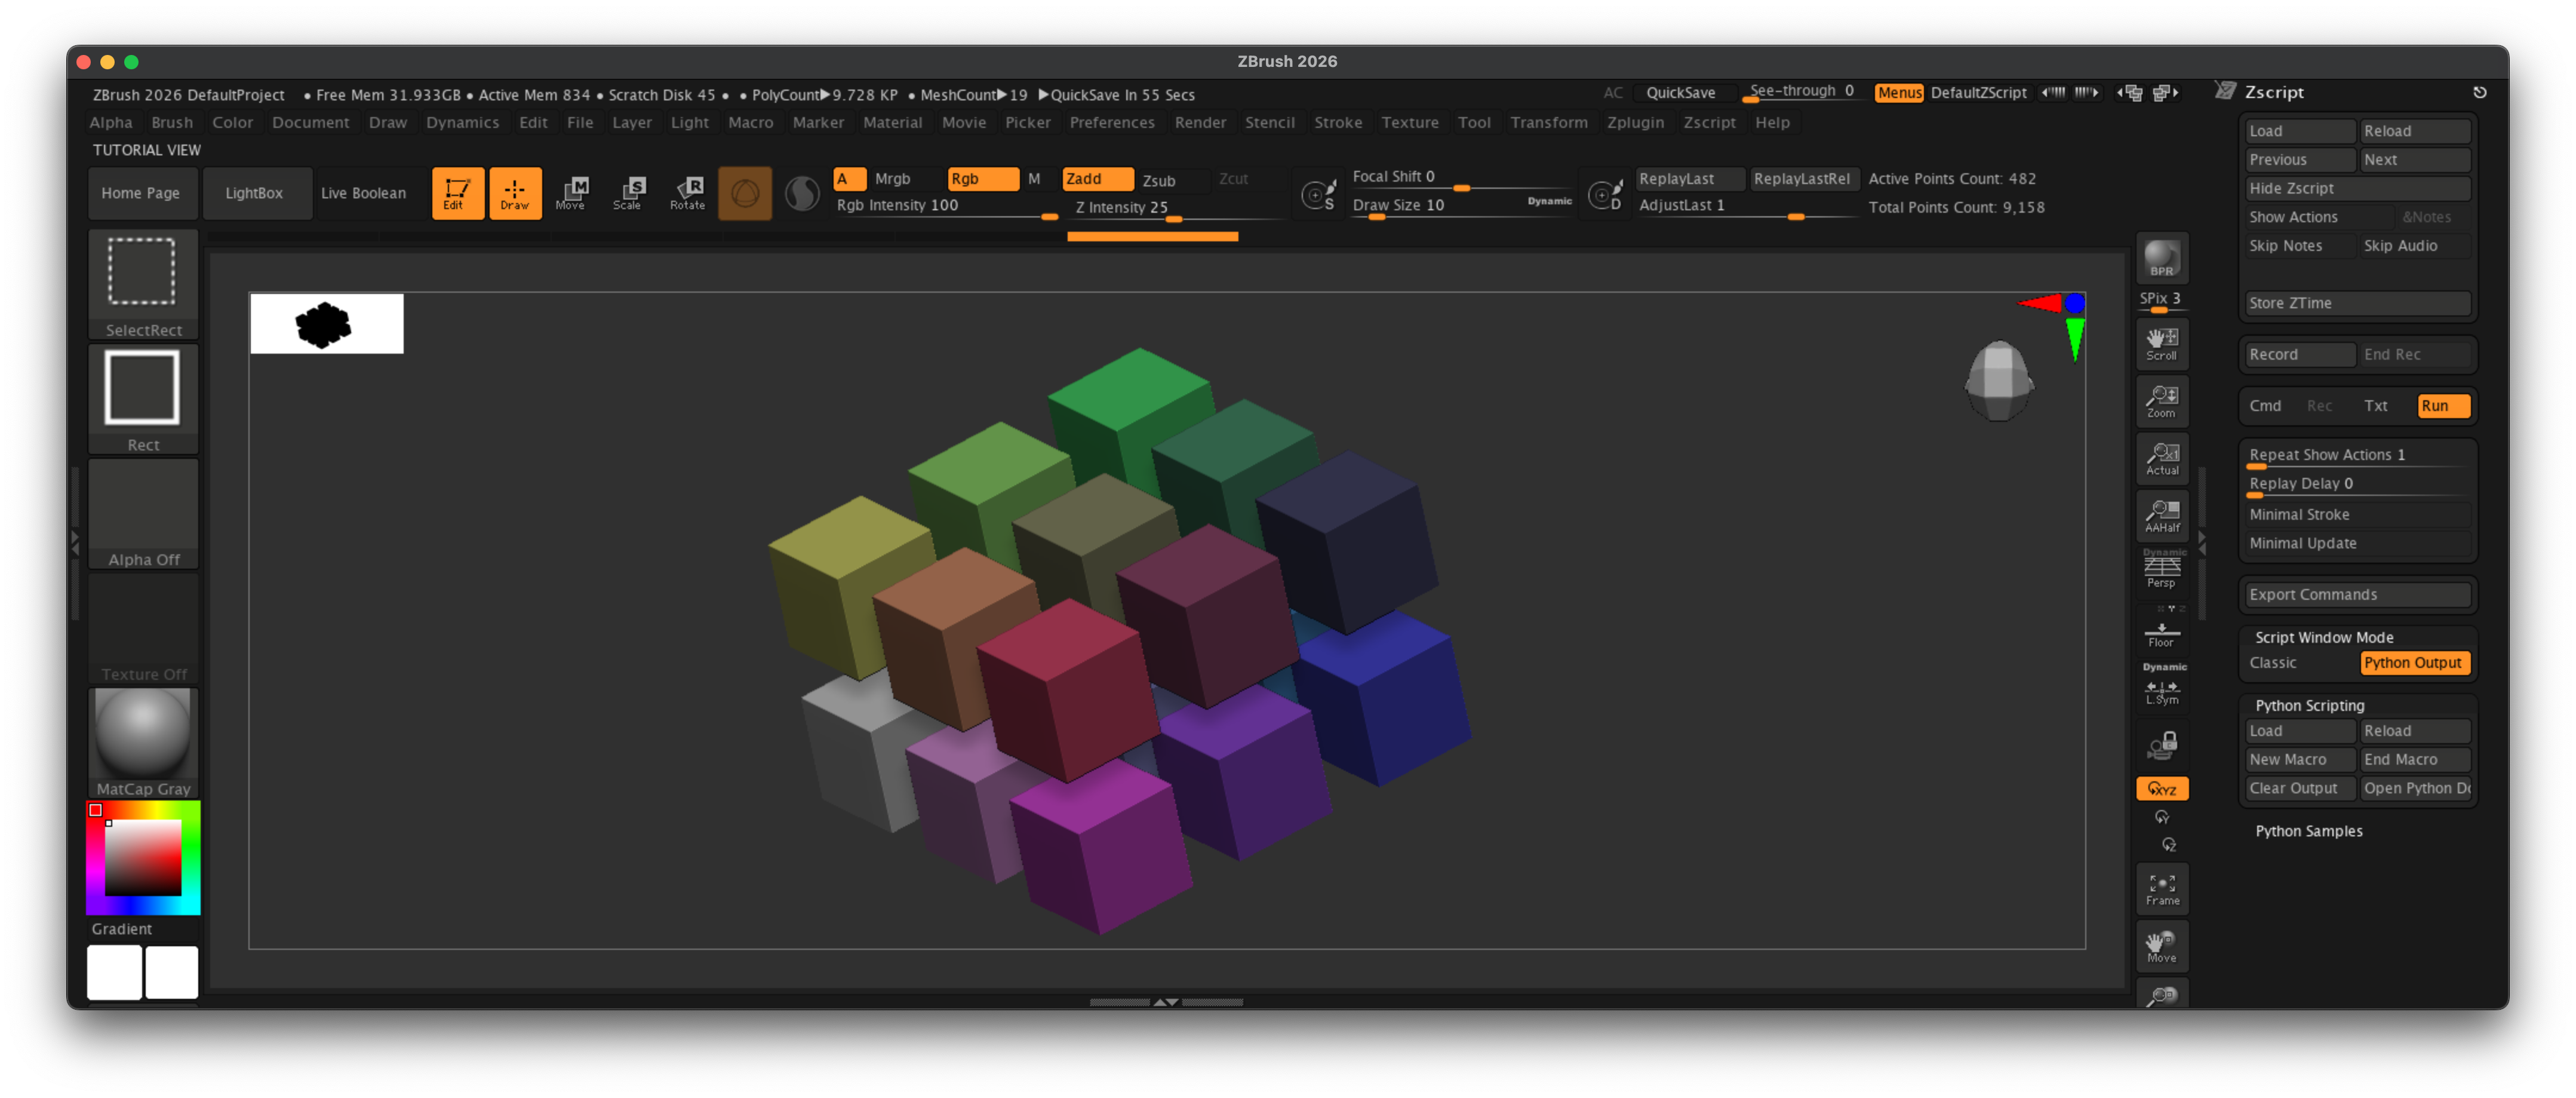2576x1098 pixels.
Task: Open the Zplugin menu
Action: 1635,122
